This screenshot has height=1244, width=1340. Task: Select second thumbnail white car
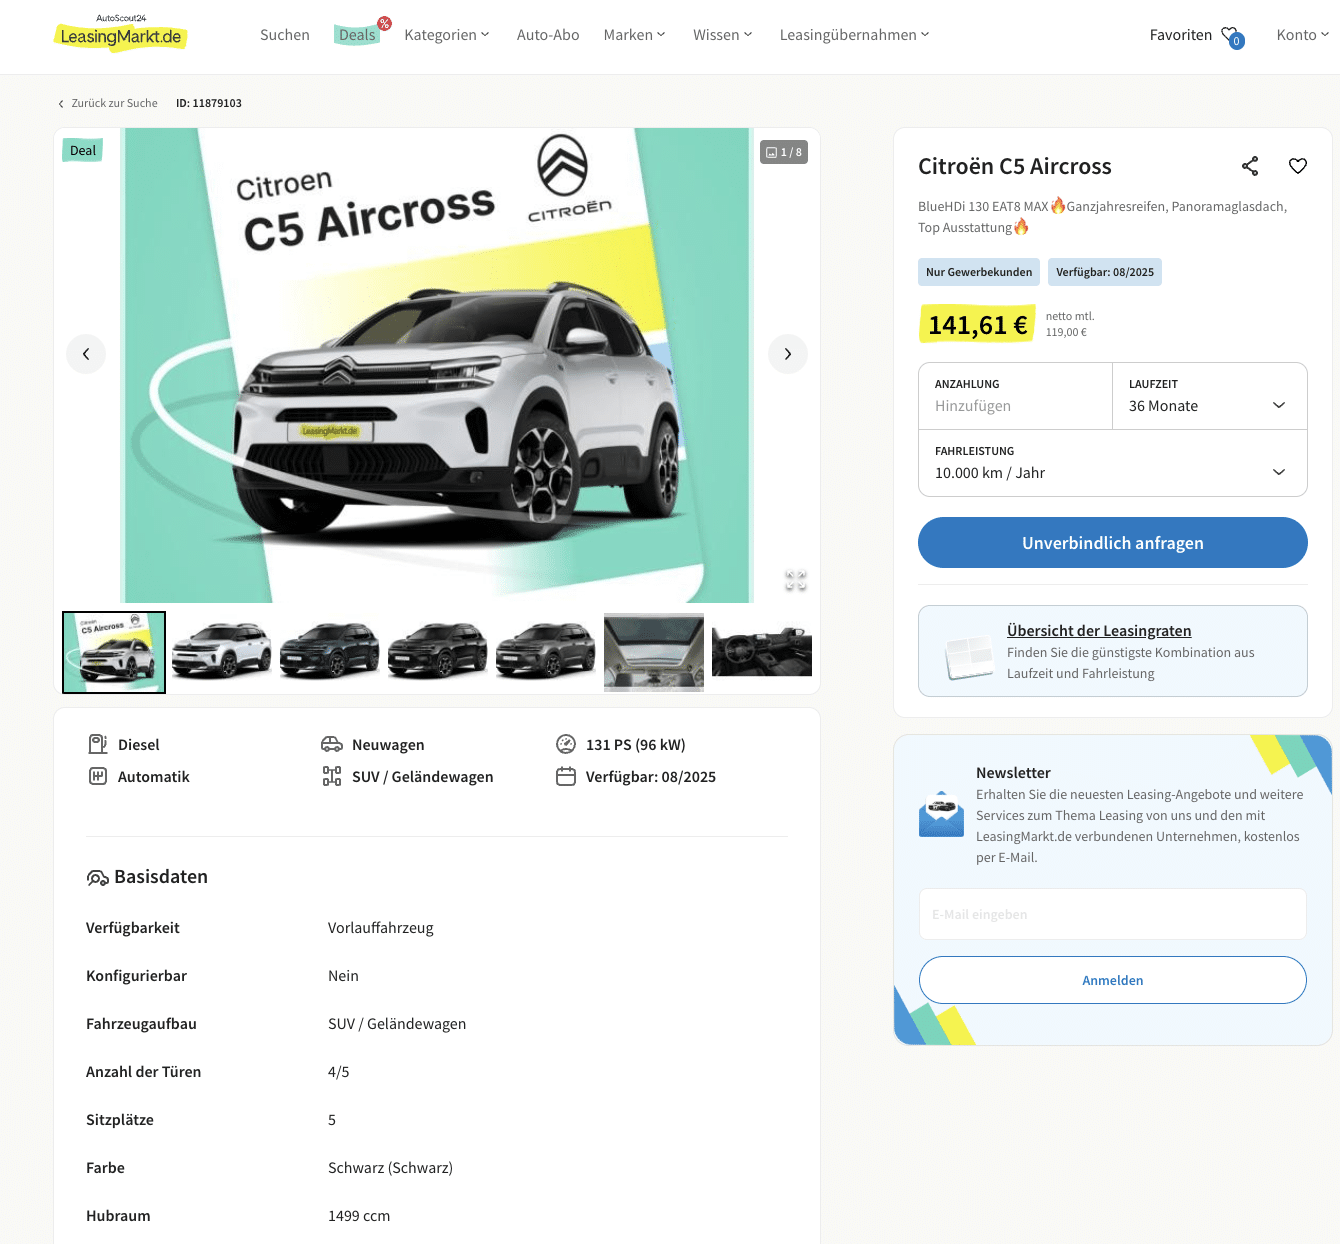pos(222,652)
